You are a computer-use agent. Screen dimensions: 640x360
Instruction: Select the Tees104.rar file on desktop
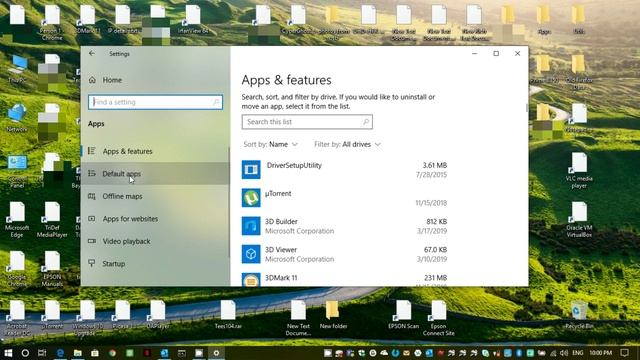click(228, 315)
